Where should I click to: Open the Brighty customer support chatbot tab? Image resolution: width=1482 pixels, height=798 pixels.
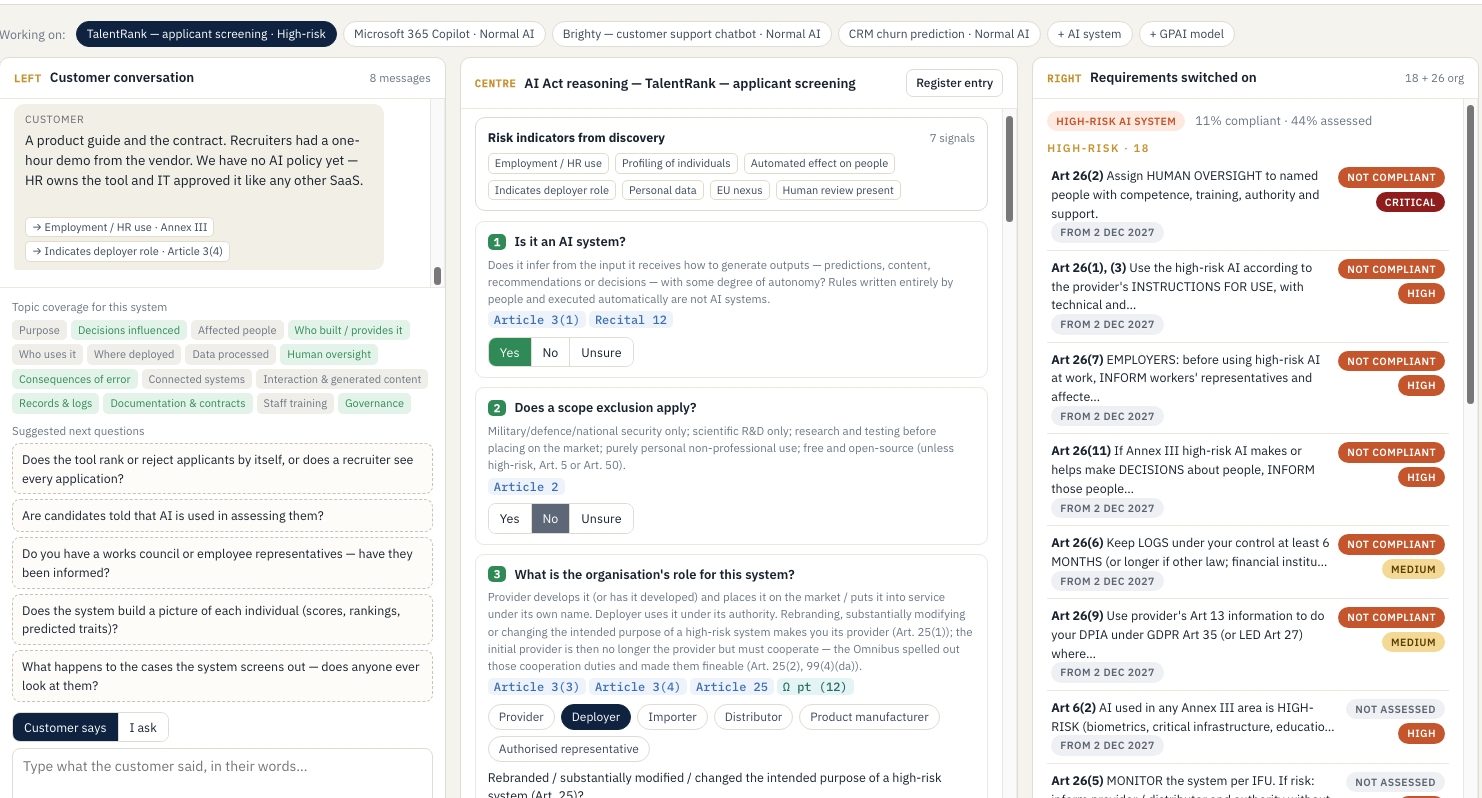pyautogui.click(x=692, y=34)
